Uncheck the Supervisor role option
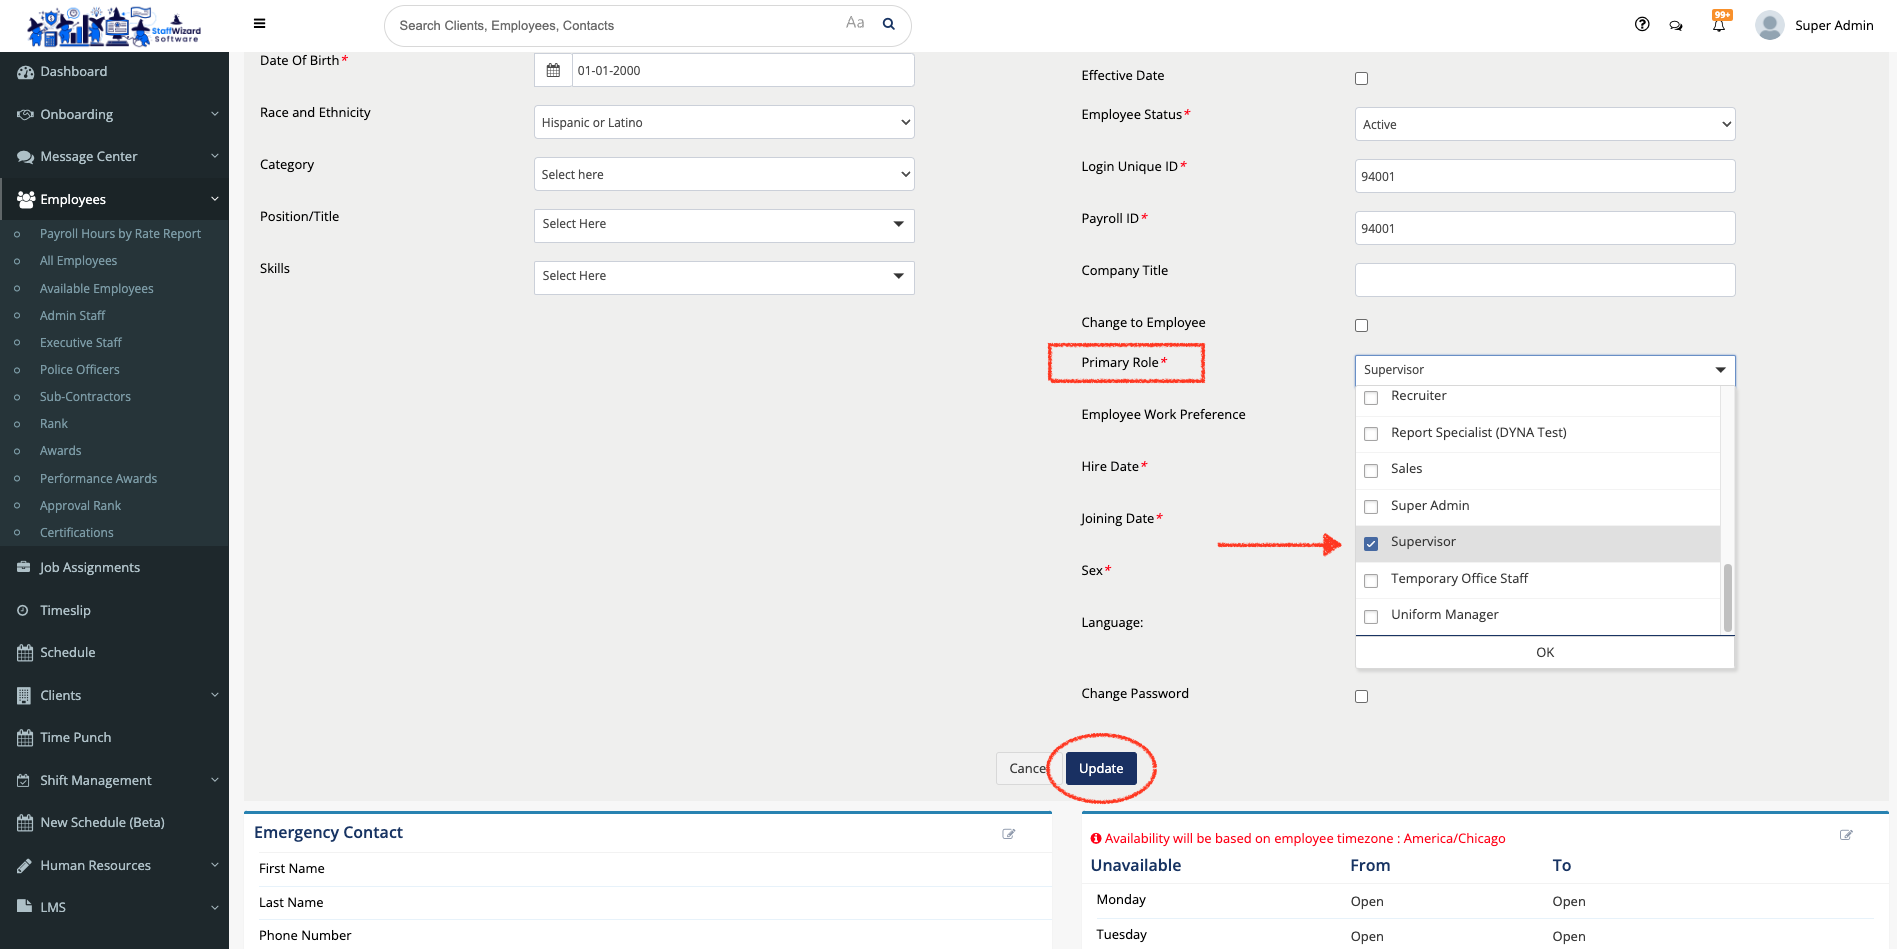This screenshot has height=949, width=1897. coord(1371,544)
